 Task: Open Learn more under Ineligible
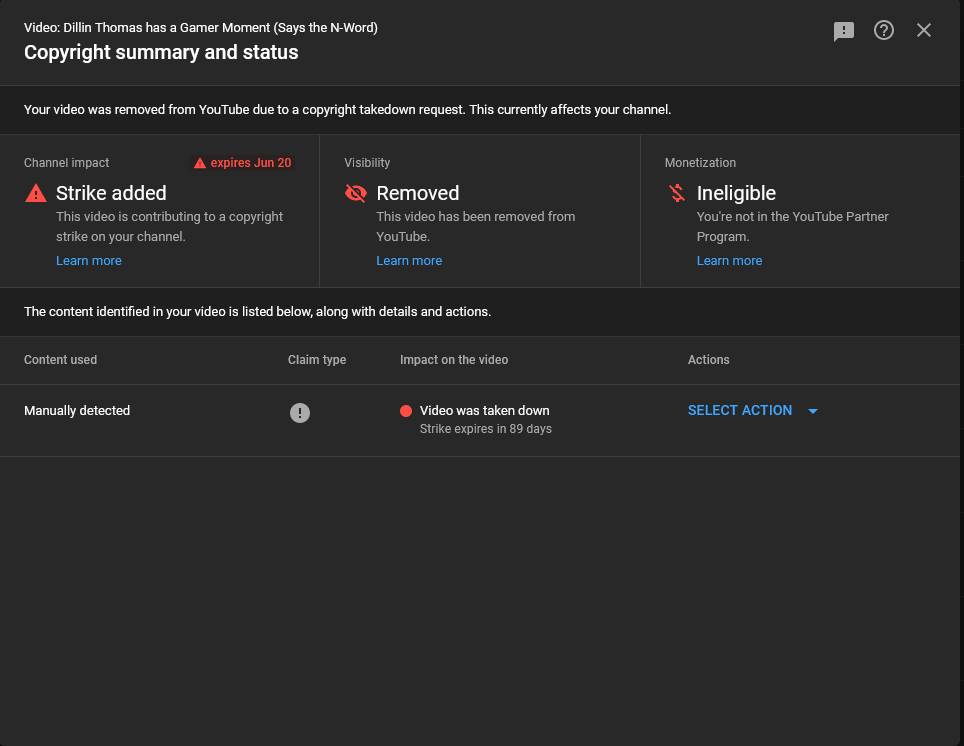[x=729, y=261]
